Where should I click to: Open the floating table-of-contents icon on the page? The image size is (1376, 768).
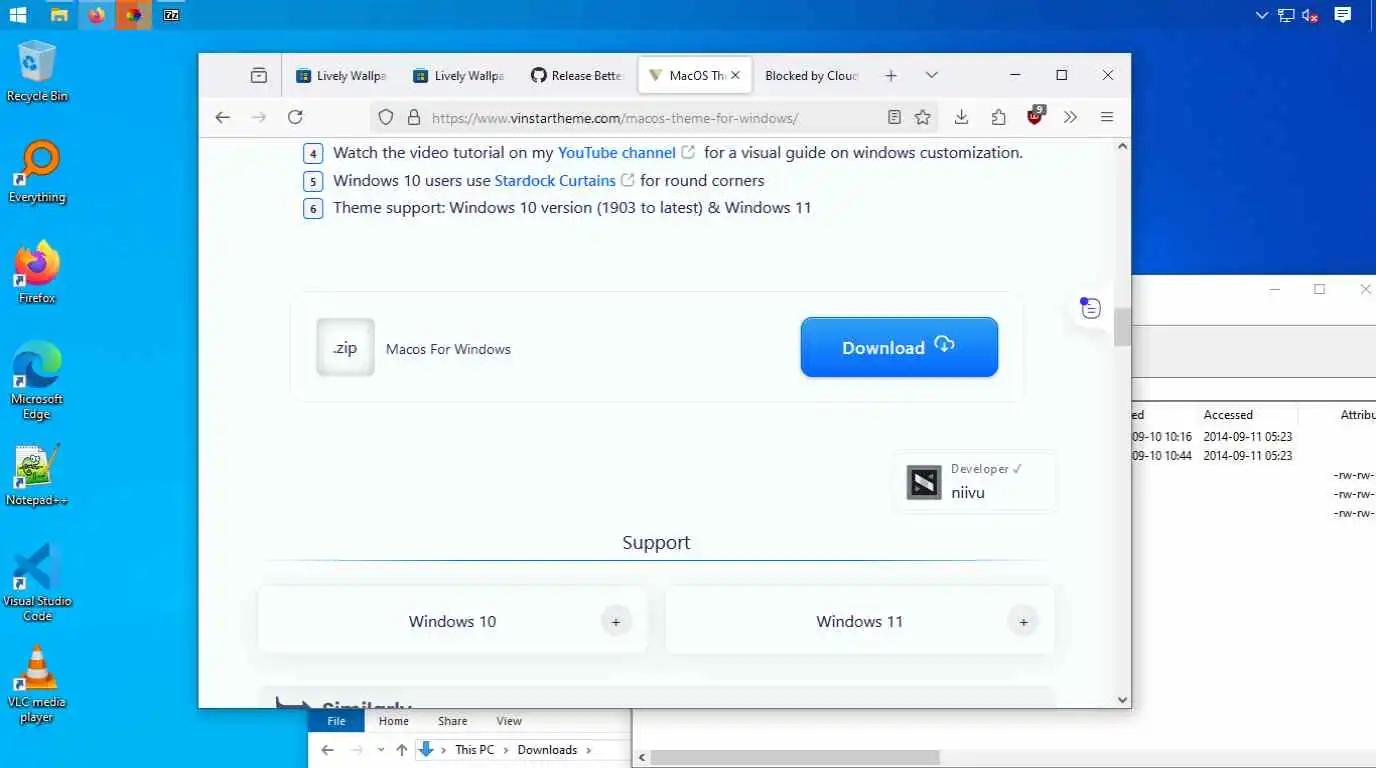click(1090, 307)
